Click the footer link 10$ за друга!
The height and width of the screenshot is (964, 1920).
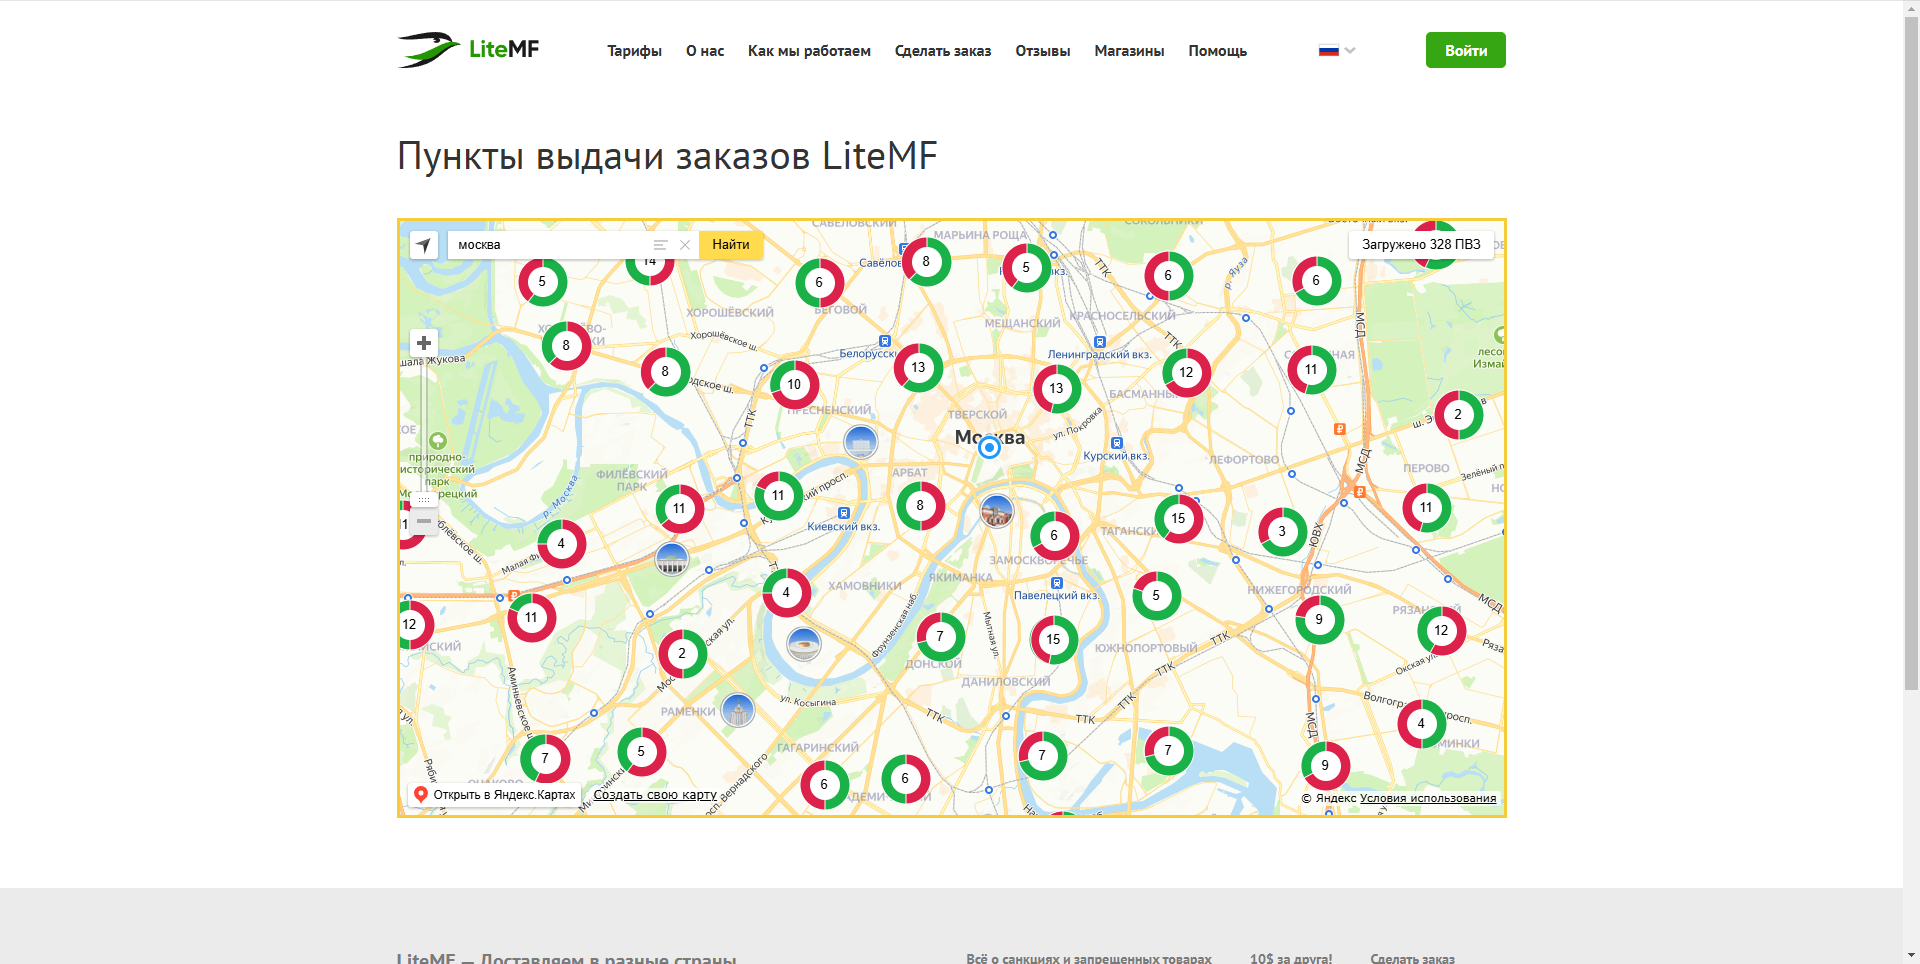1291,958
